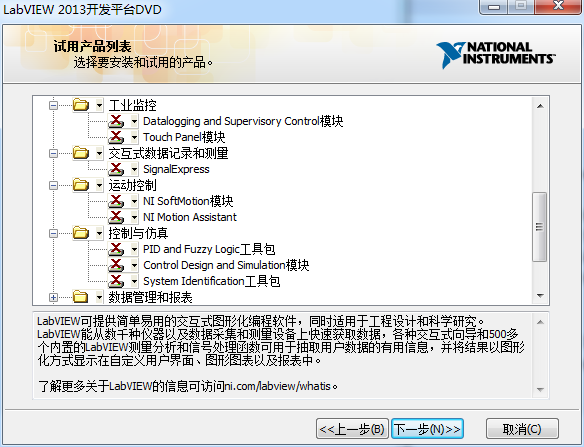The image size is (584, 447).
Task: Click the red X icon beside Touch Panel模块
Action: [116, 137]
